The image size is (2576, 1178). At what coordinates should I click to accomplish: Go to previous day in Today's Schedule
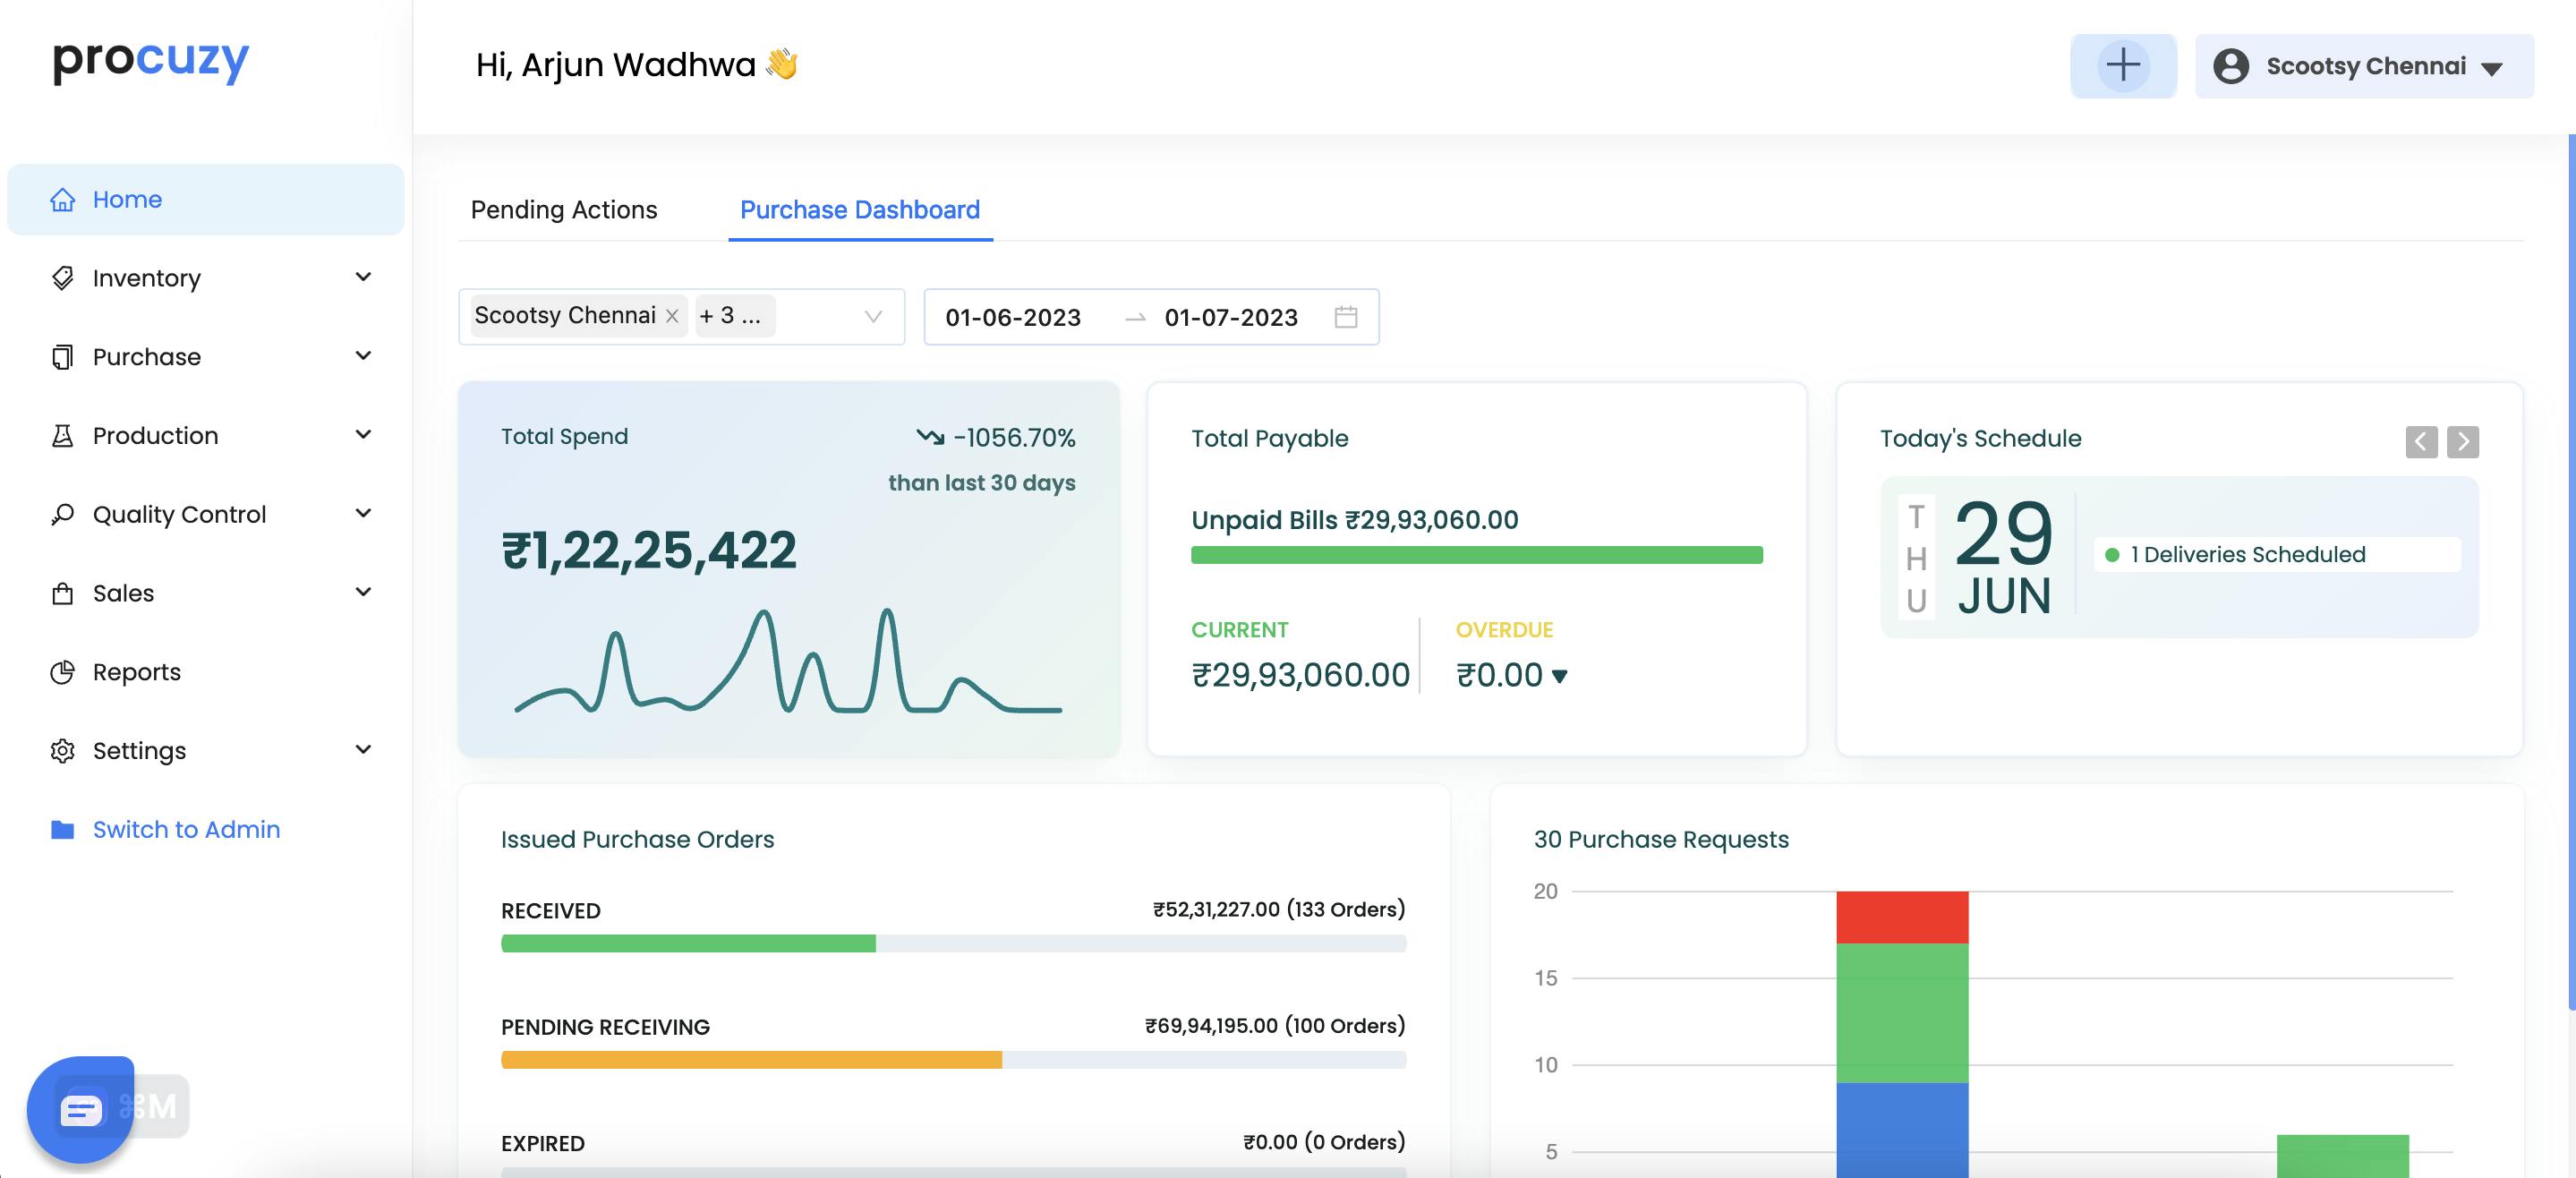[x=2421, y=441]
